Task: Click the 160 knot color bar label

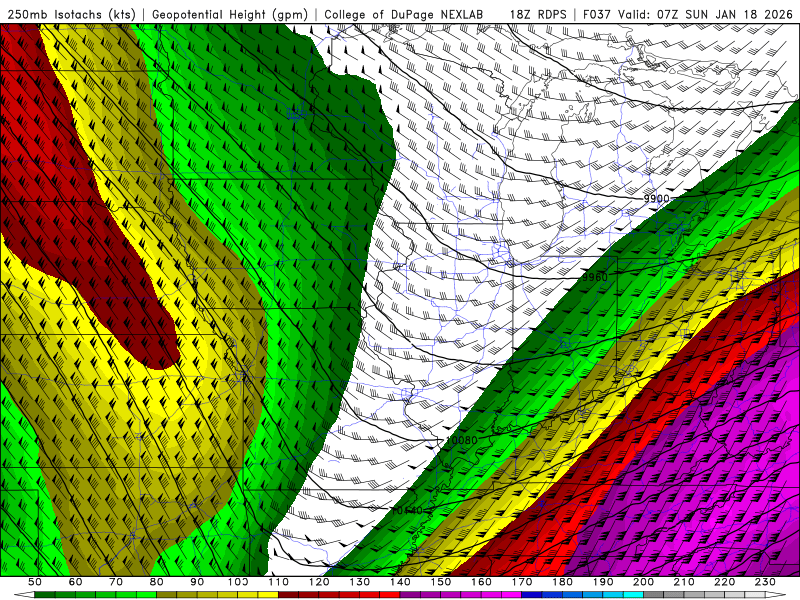Action: (x=482, y=582)
